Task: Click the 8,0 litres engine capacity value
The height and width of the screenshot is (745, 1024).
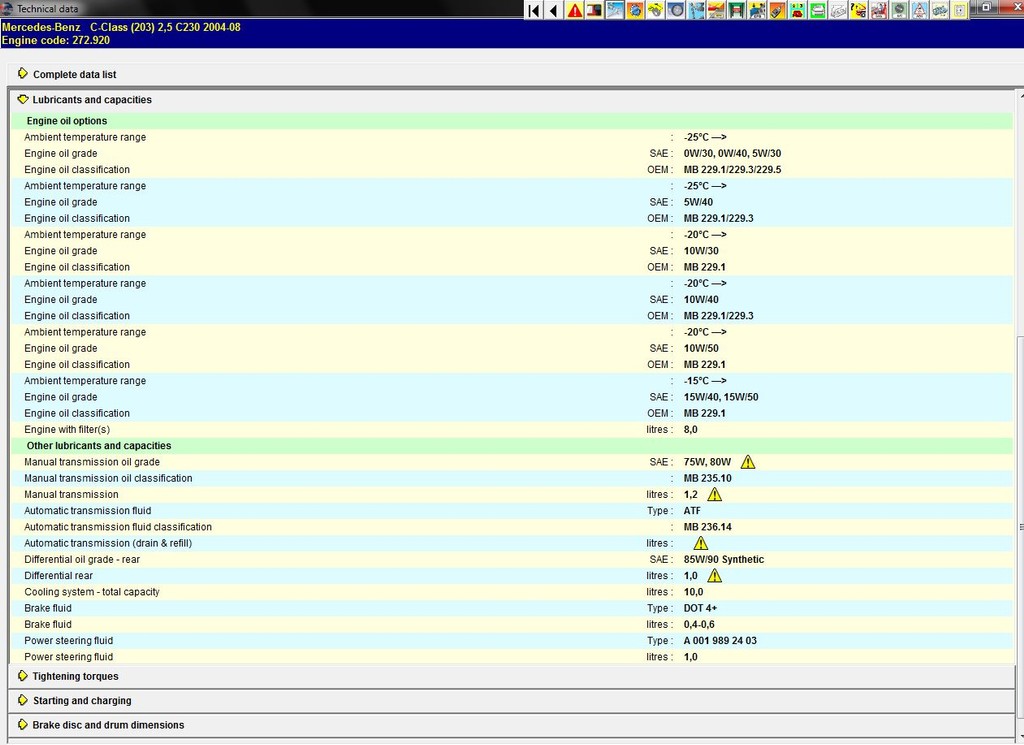Action: click(x=690, y=430)
